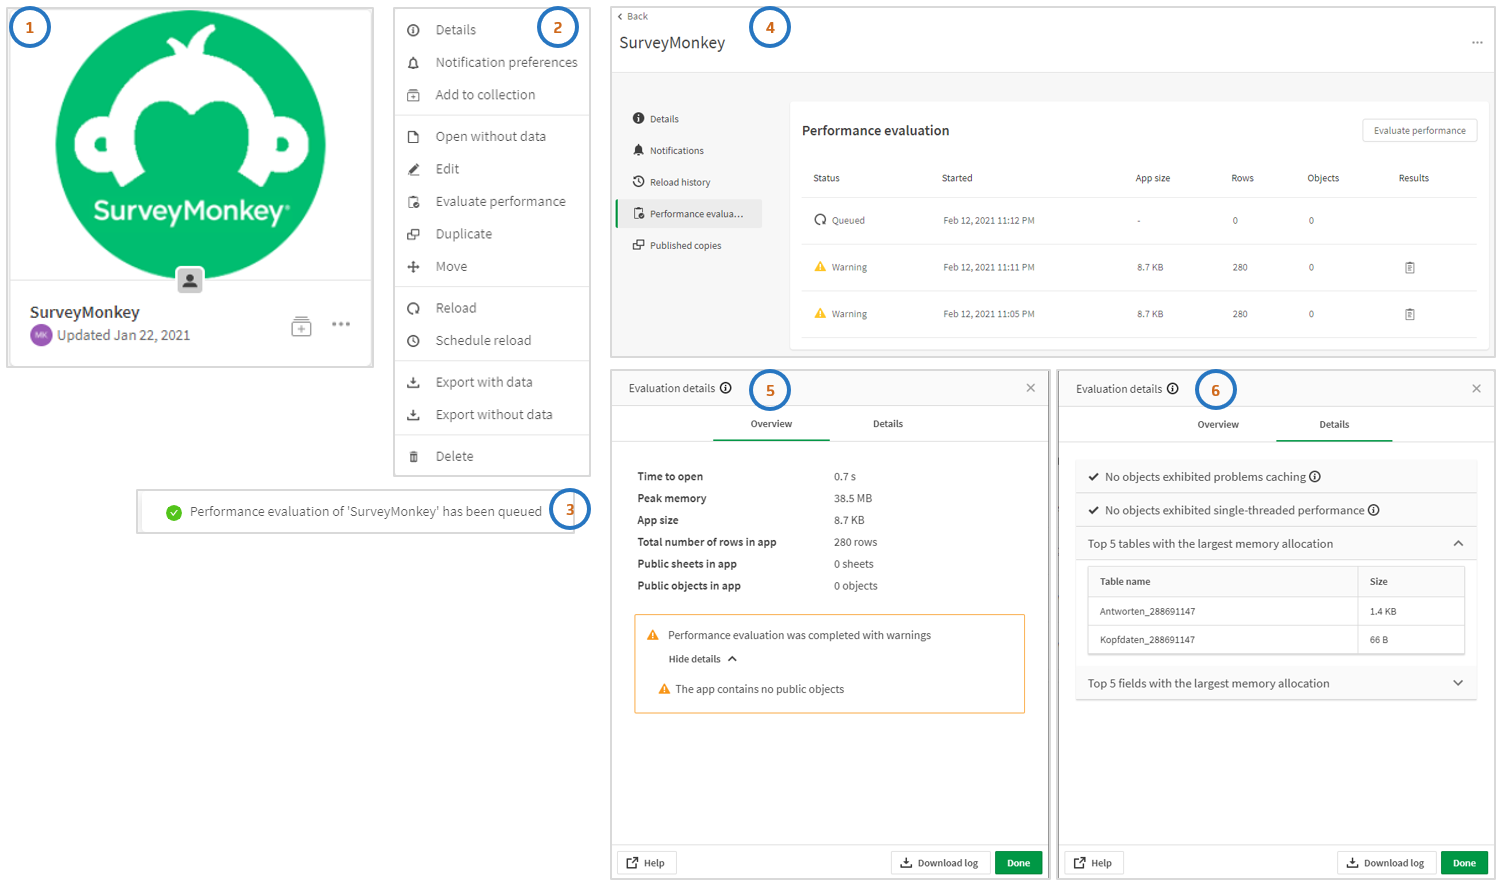Viewport: 1499px width, 884px height.
Task: Click the clock icon beside Schedule reload
Action: coord(413,341)
